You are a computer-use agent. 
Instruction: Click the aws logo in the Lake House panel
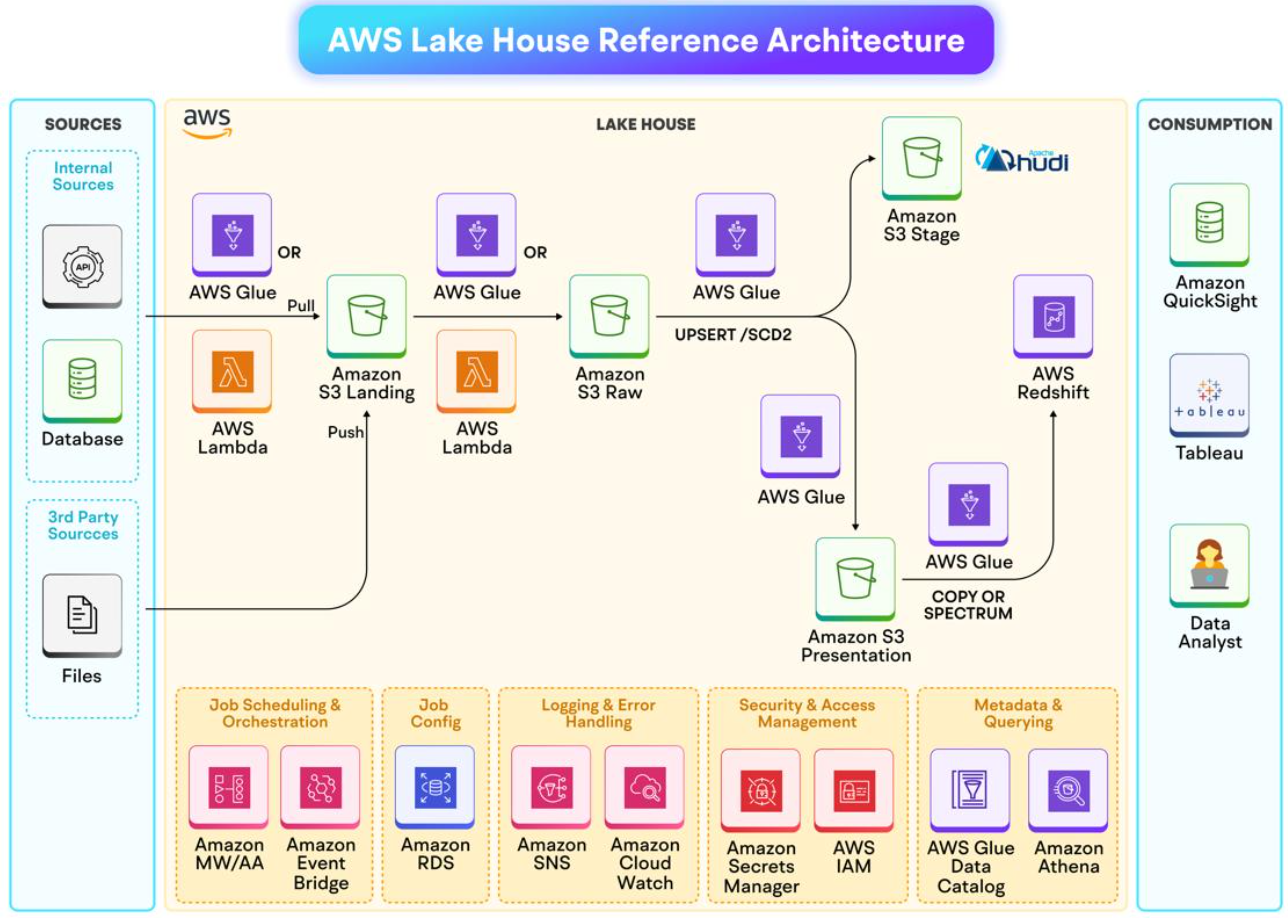click(x=207, y=122)
